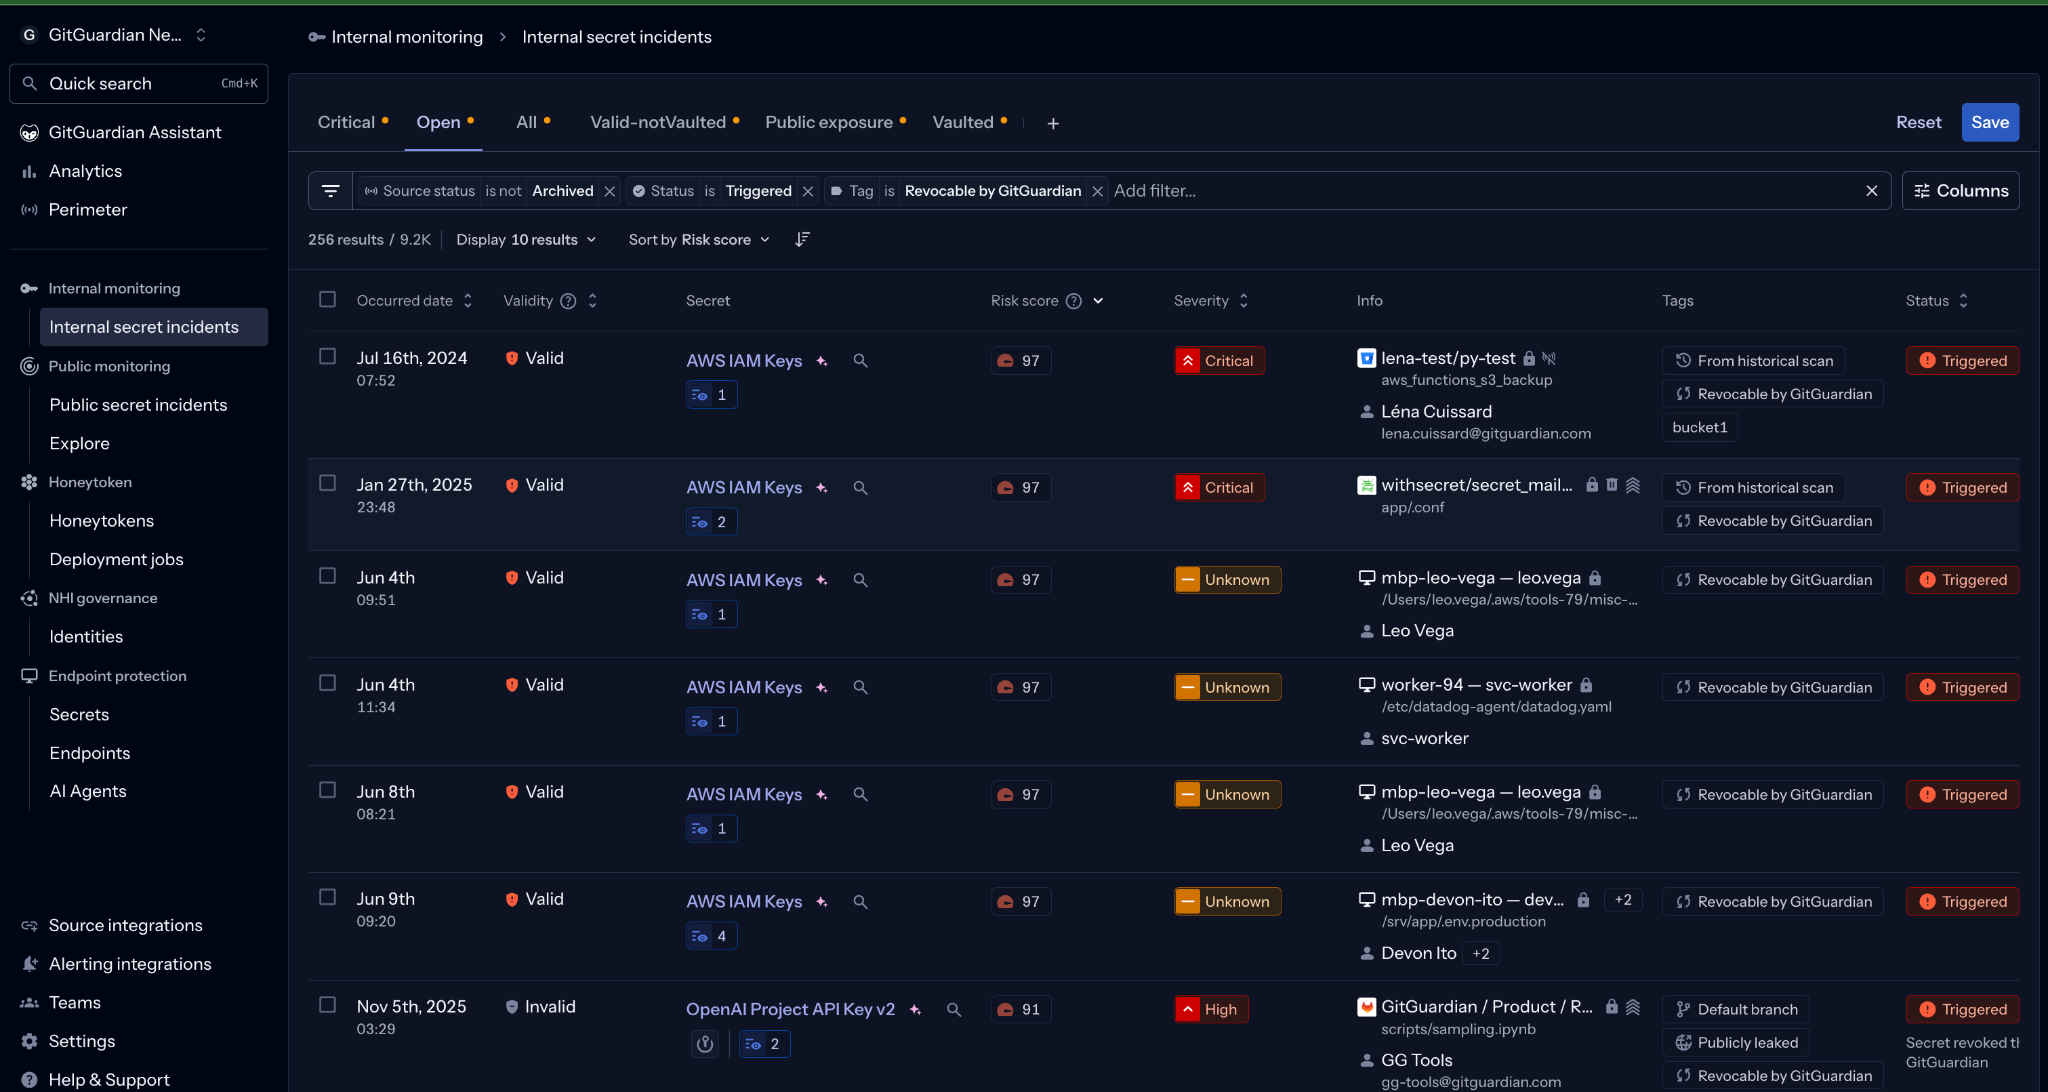2048x1092 pixels.
Task: Click the revoke icon under OpenAI Project API Key
Action: coord(705,1044)
